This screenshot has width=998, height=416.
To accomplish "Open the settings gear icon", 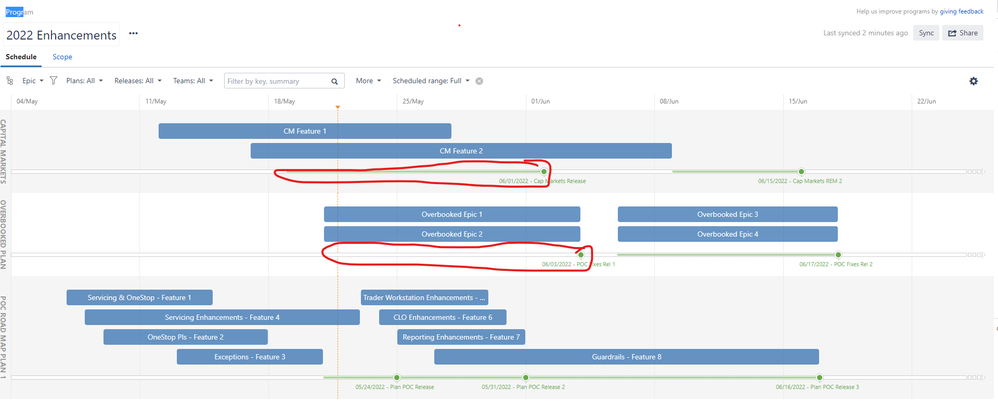I will pos(973,81).
